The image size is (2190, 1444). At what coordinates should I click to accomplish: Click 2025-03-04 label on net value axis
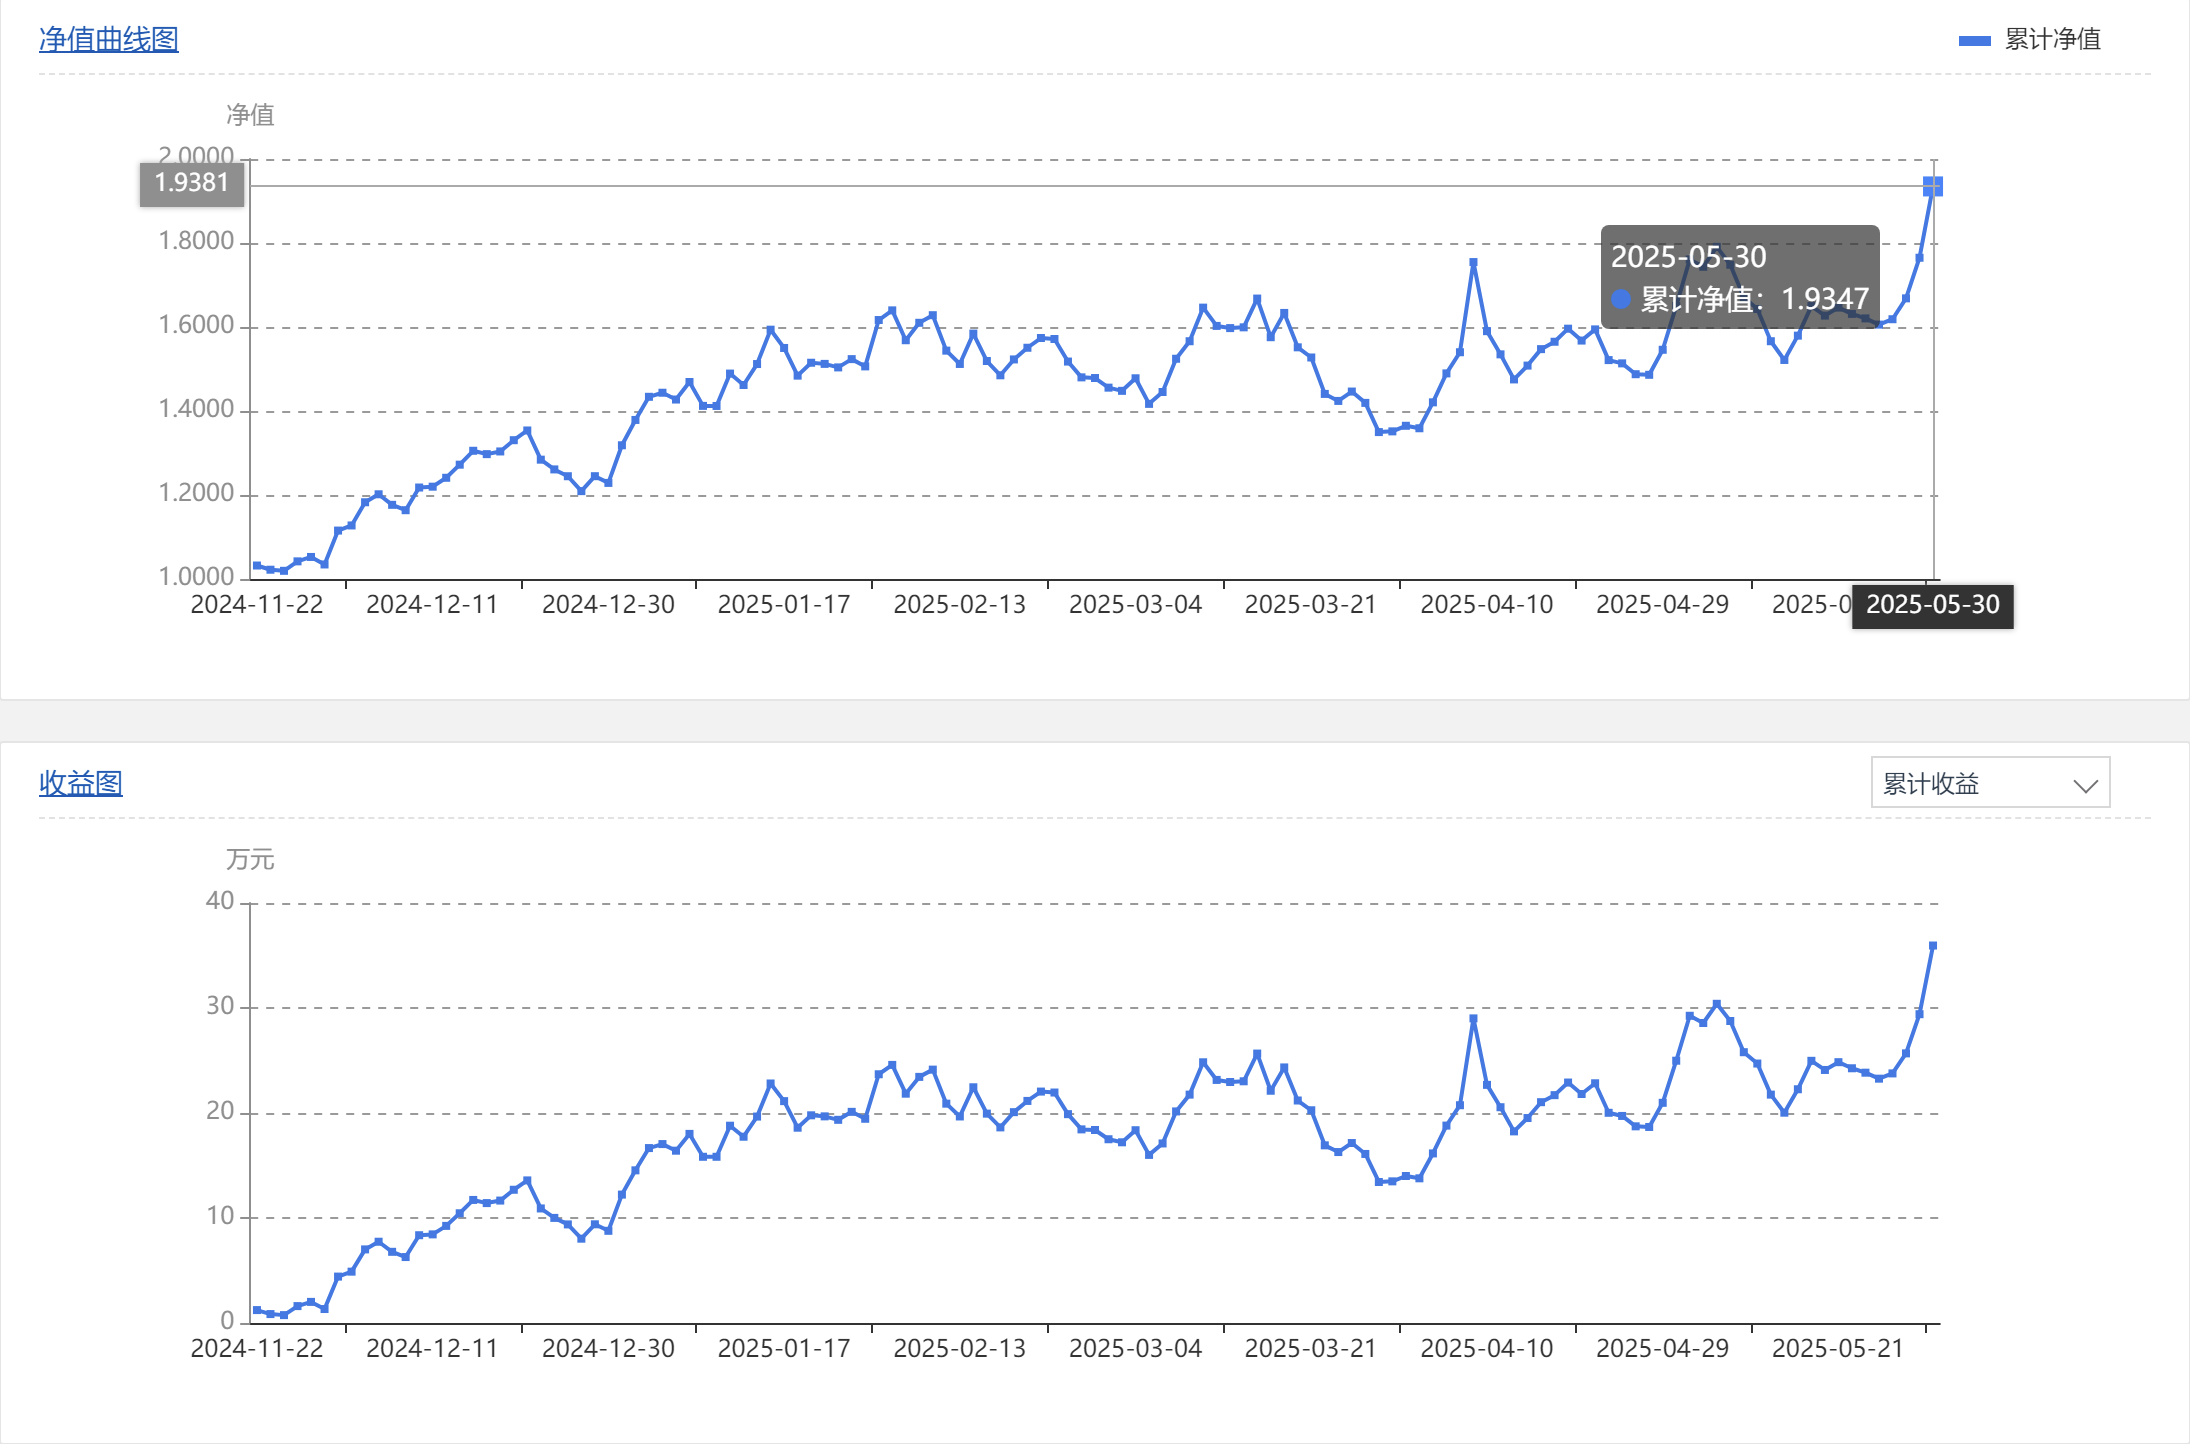coord(1135,605)
